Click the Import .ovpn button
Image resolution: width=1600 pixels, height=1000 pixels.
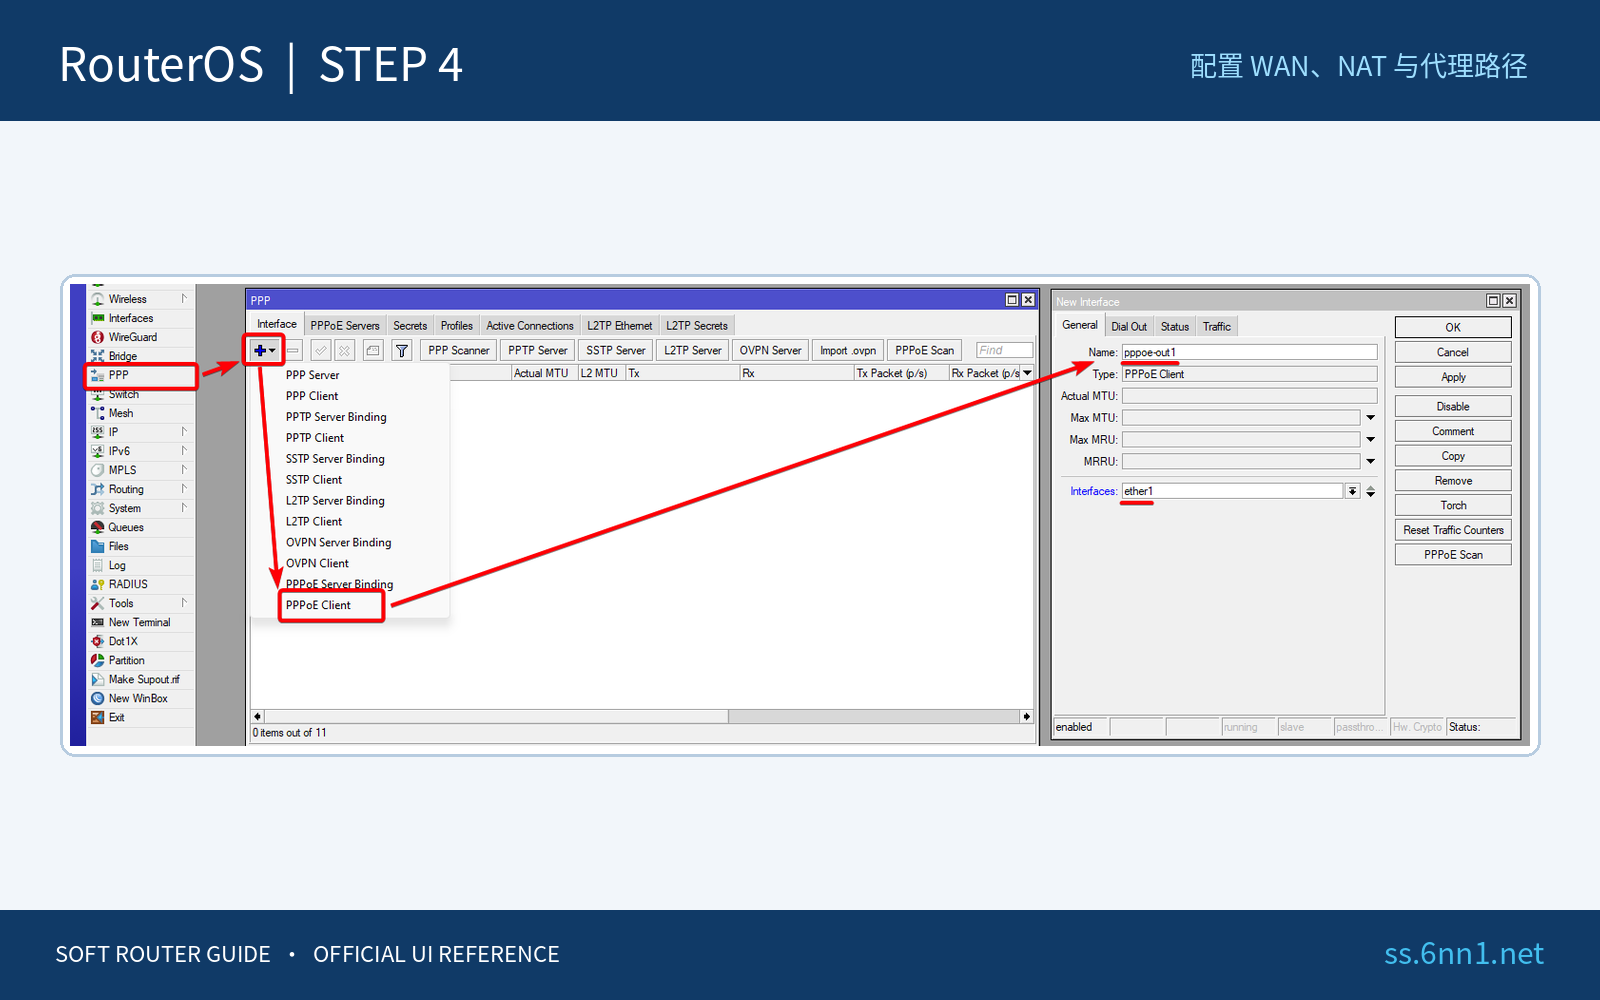tap(848, 350)
